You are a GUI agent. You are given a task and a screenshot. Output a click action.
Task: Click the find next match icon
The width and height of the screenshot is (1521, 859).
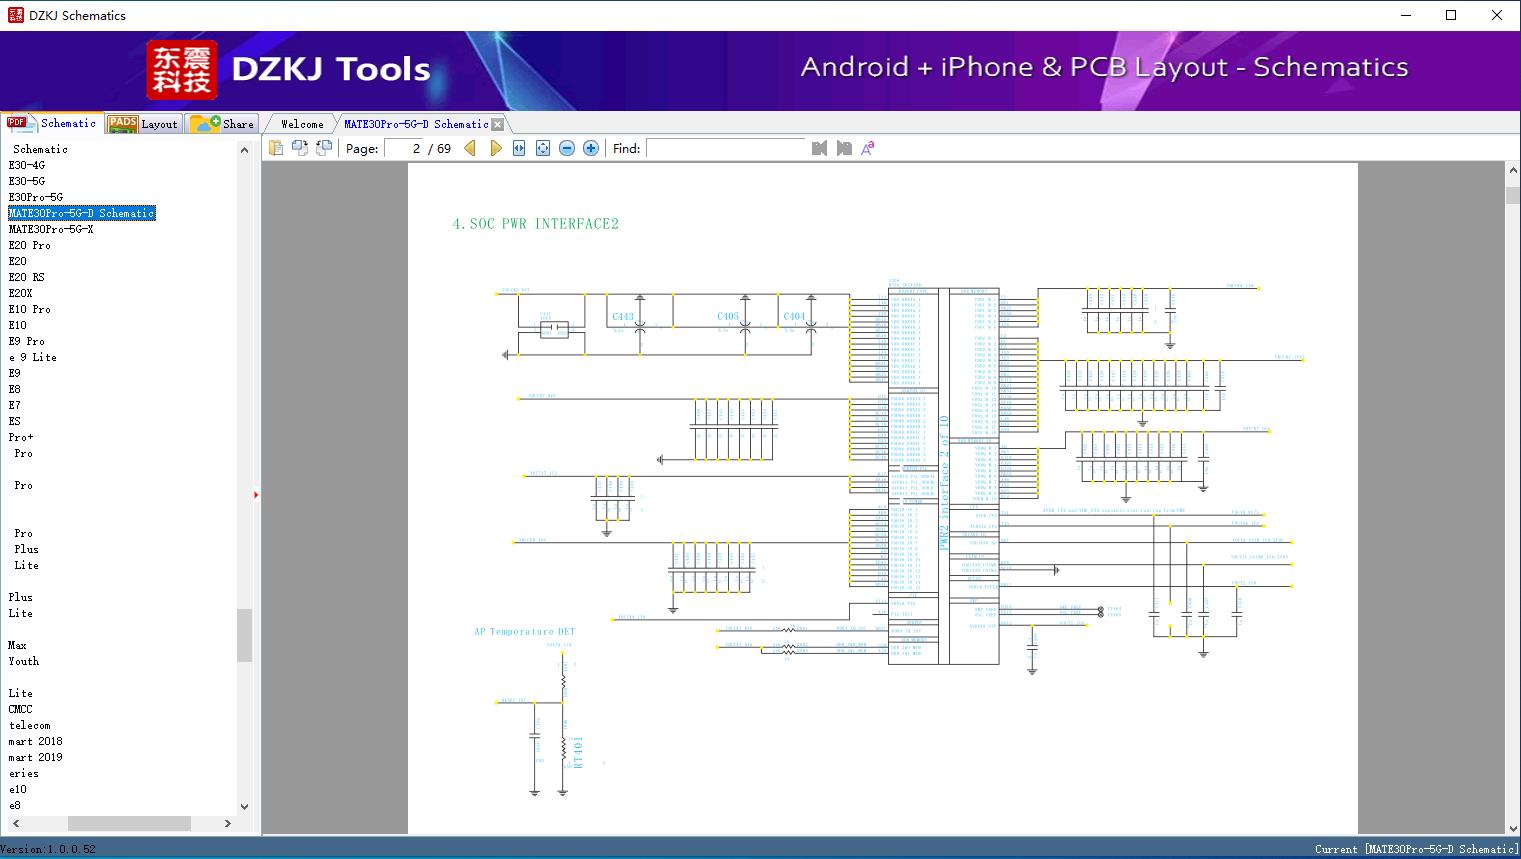pyautogui.click(x=844, y=148)
